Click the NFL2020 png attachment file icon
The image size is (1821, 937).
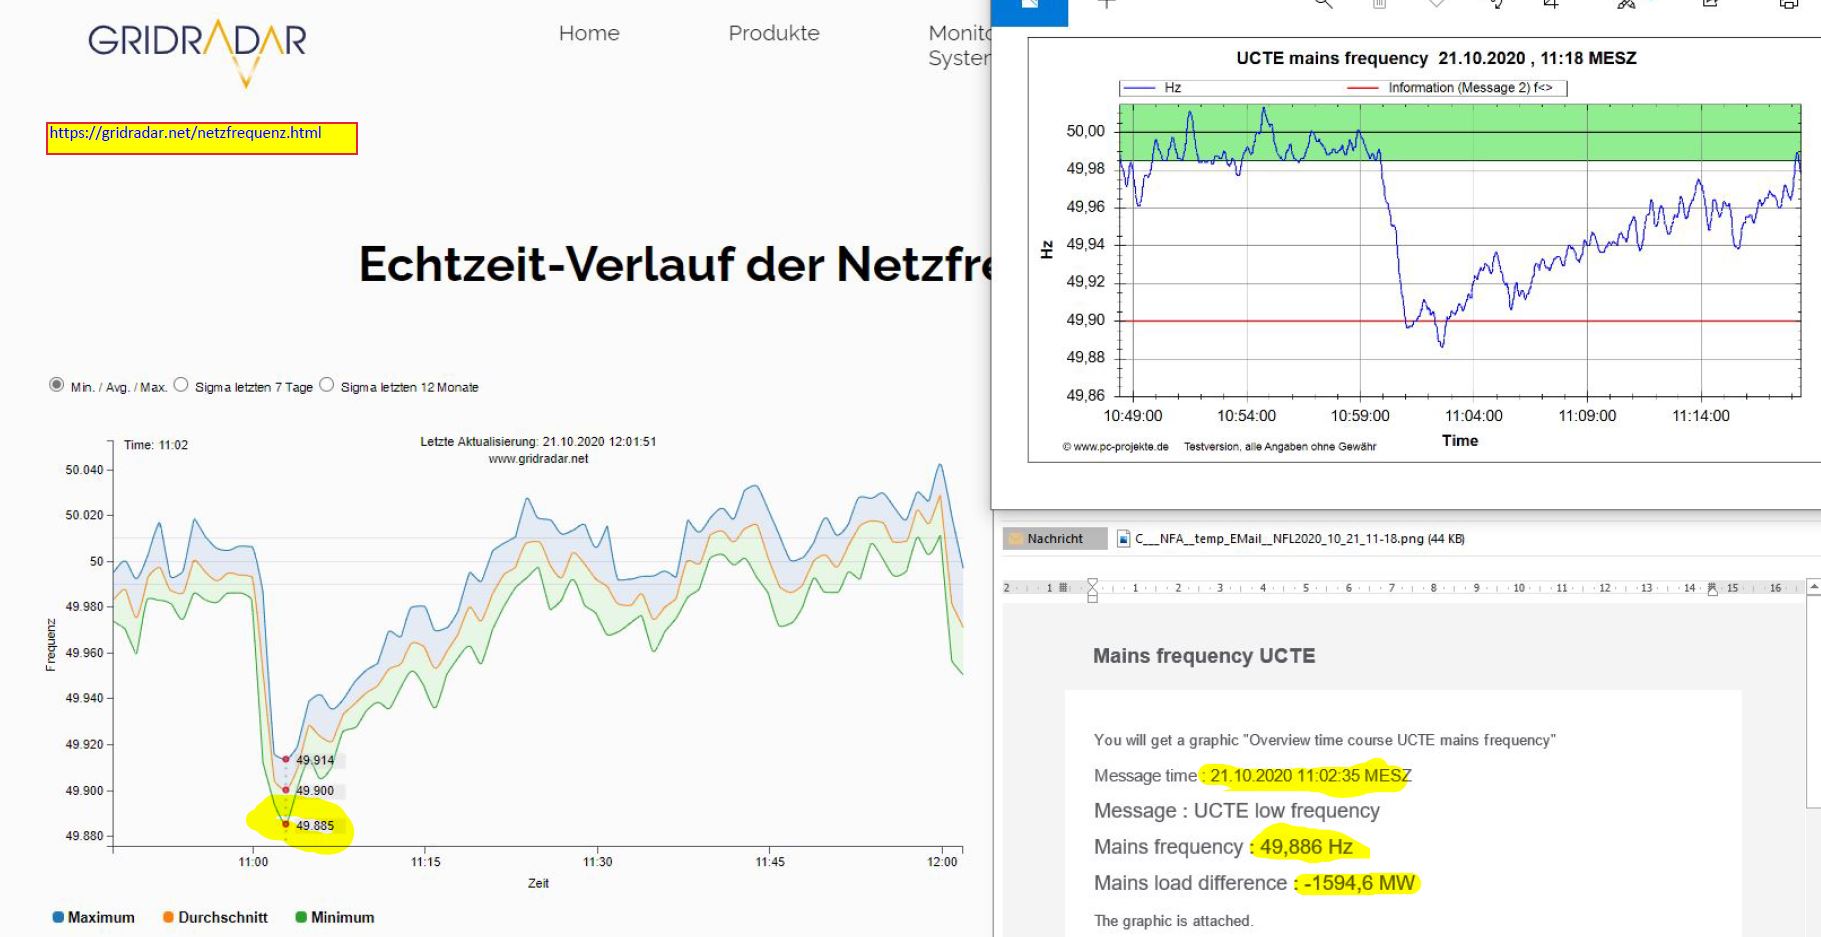tap(1124, 538)
